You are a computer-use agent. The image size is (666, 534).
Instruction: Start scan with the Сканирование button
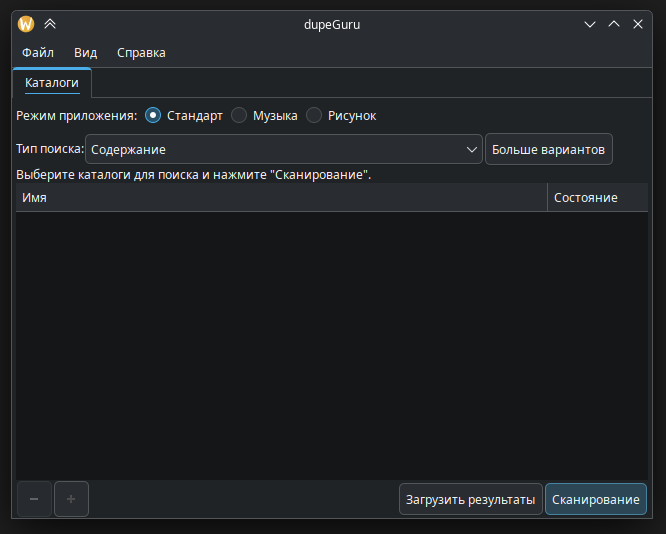pos(596,499)
